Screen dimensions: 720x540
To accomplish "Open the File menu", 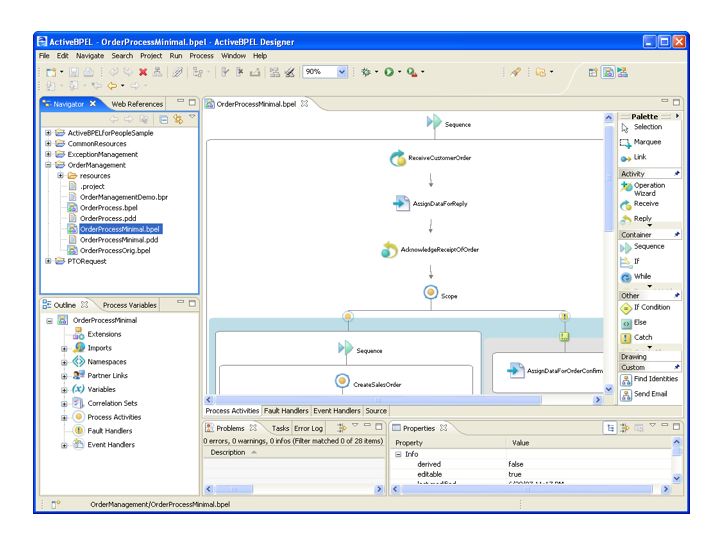I will pyautogui.click(x=44, y=56).
